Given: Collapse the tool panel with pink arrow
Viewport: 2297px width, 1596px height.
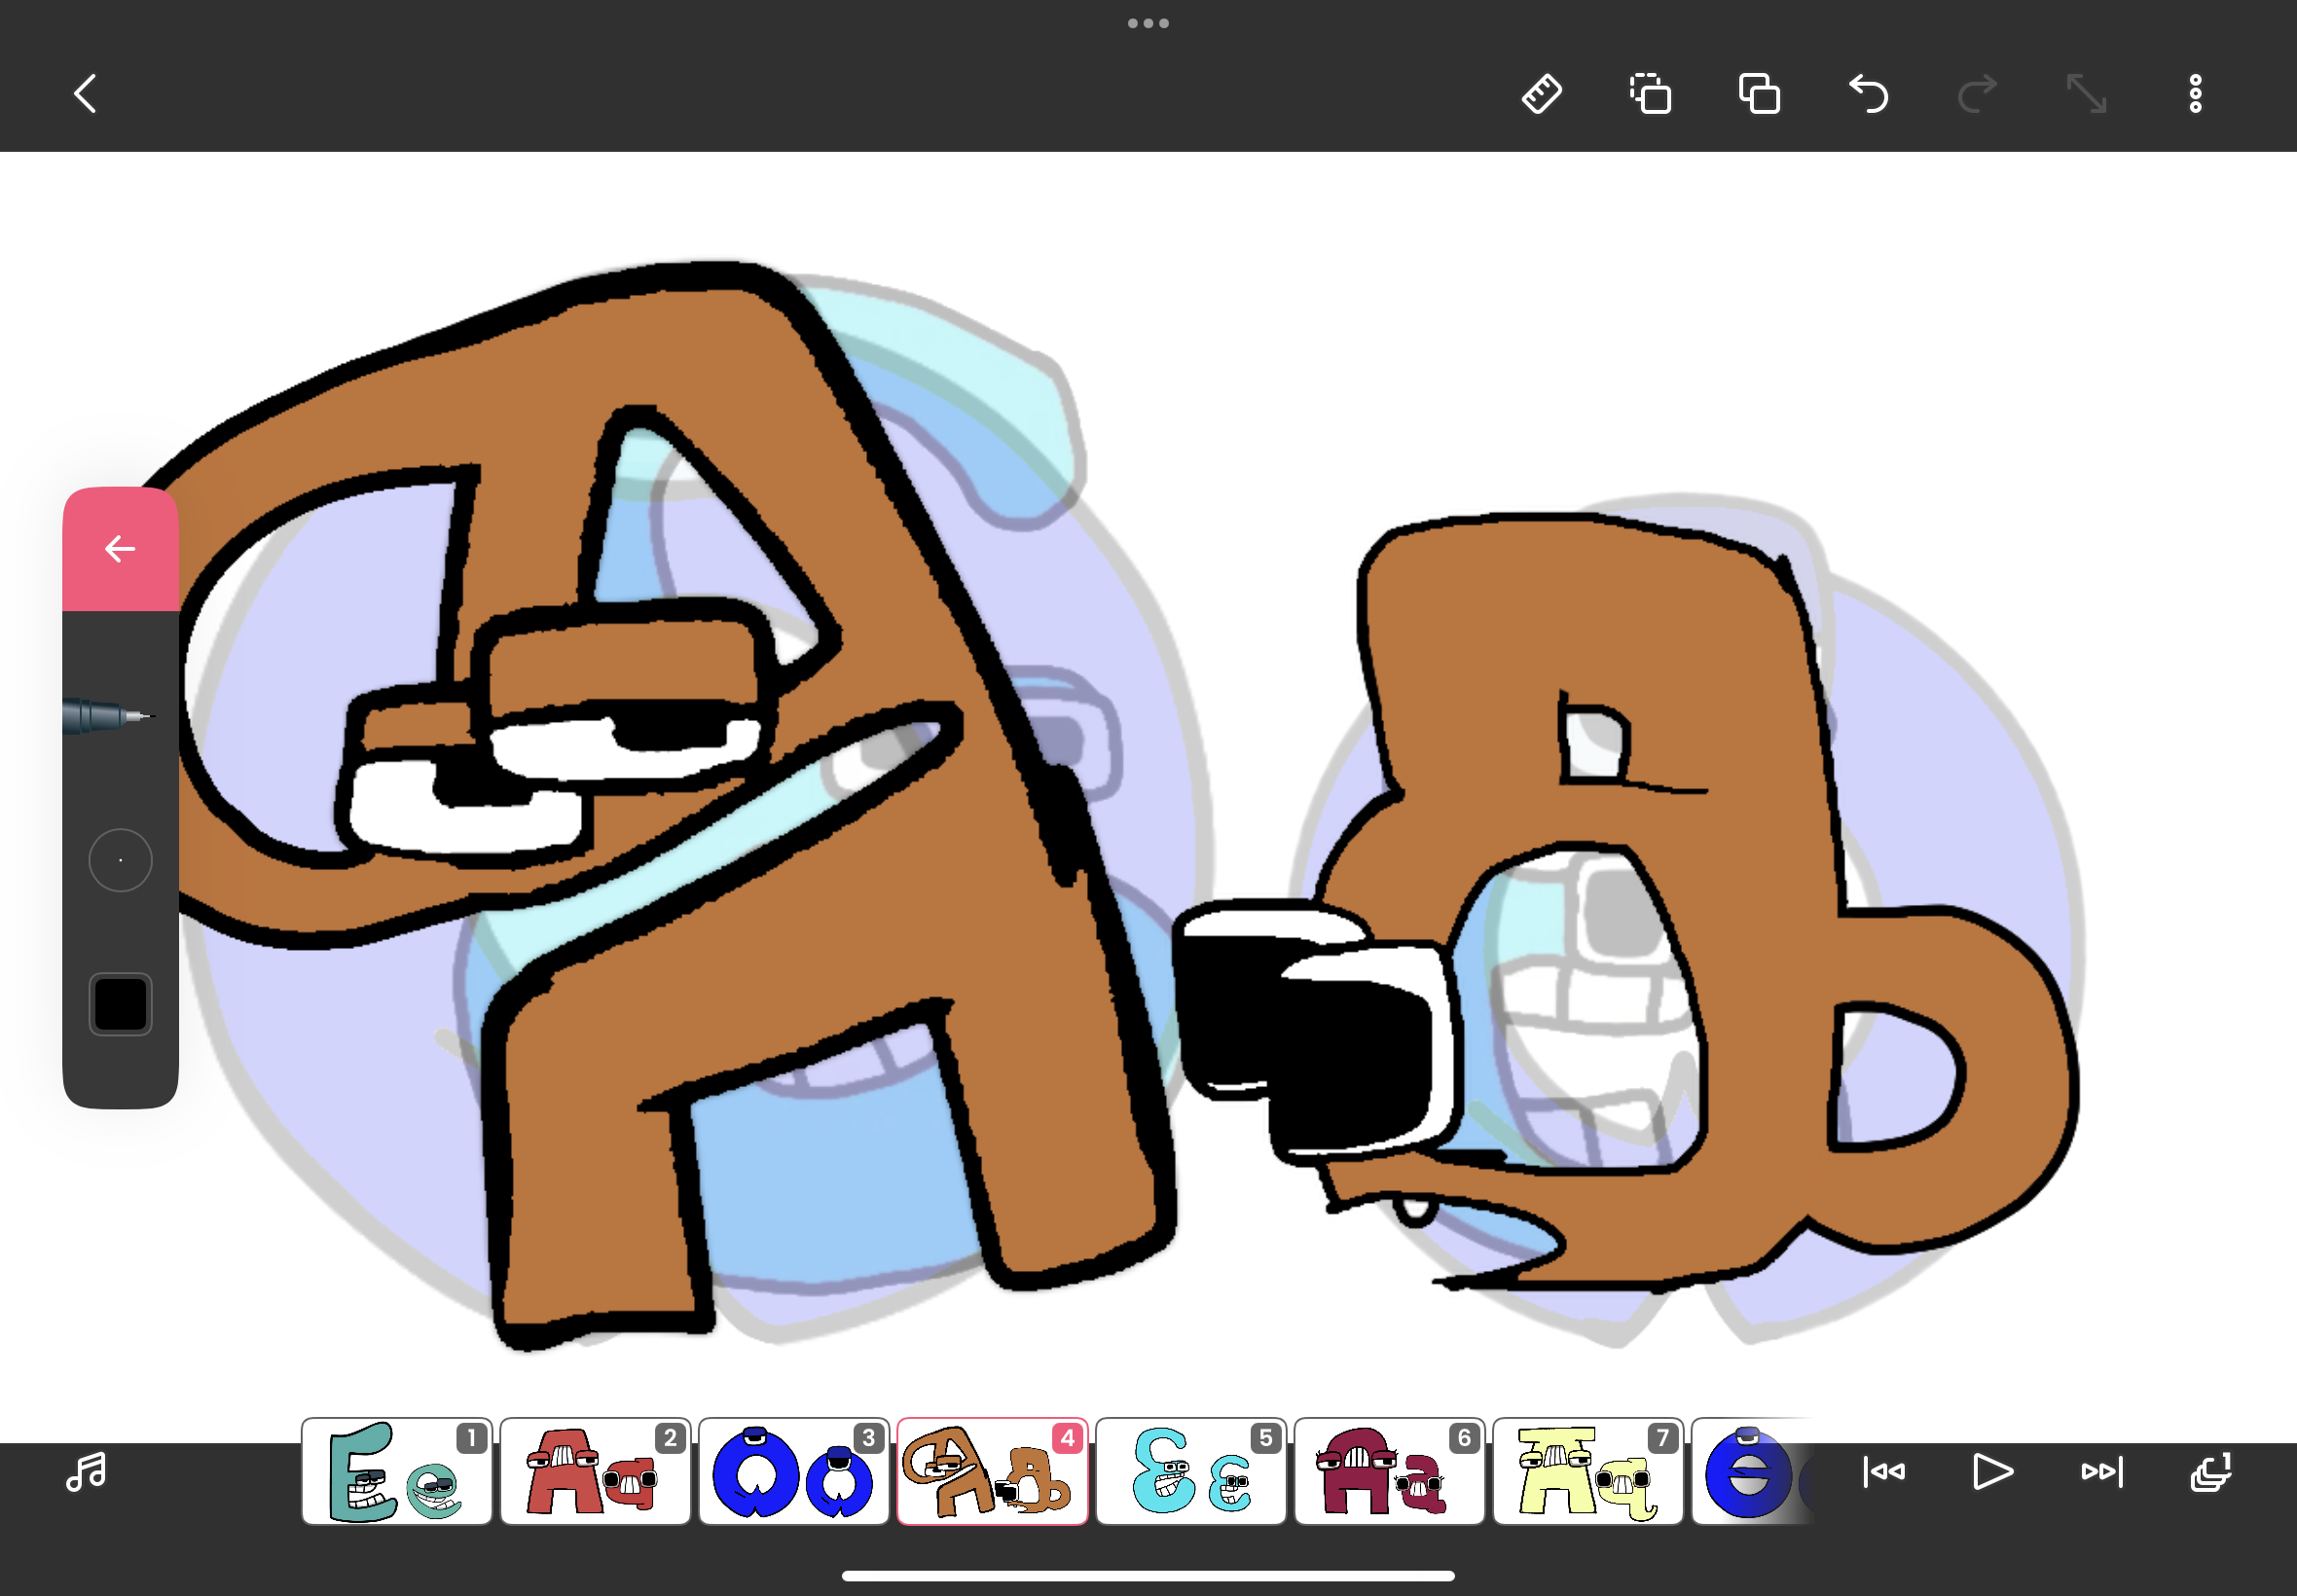Looking at the screenshot, I should coord(120,549).
